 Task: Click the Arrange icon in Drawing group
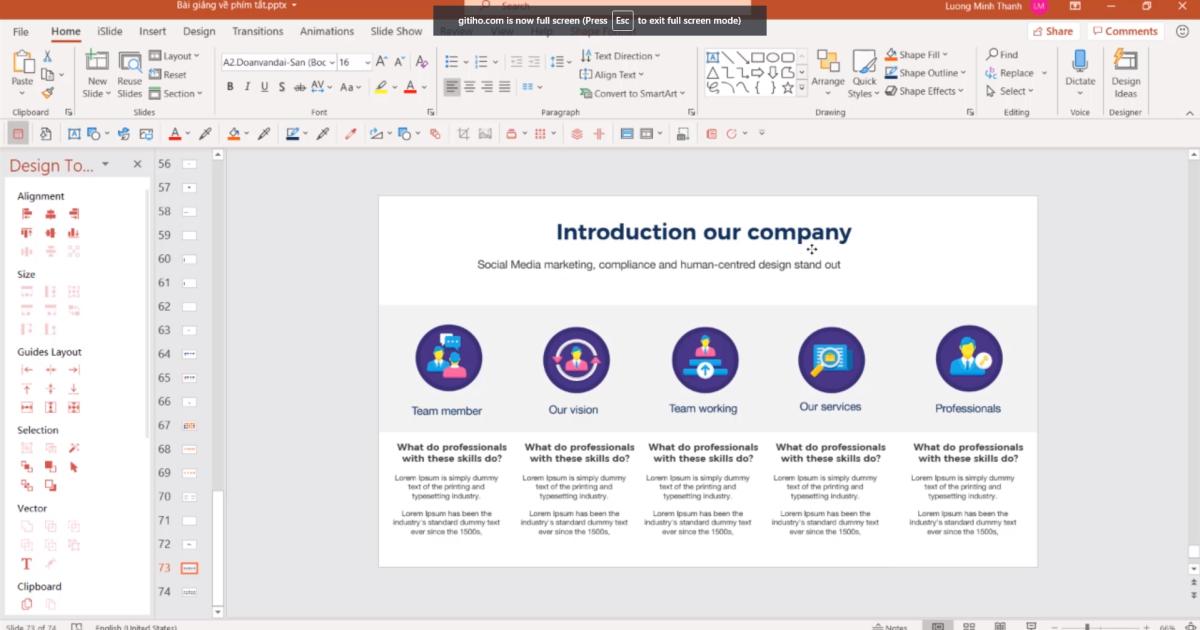828,62
